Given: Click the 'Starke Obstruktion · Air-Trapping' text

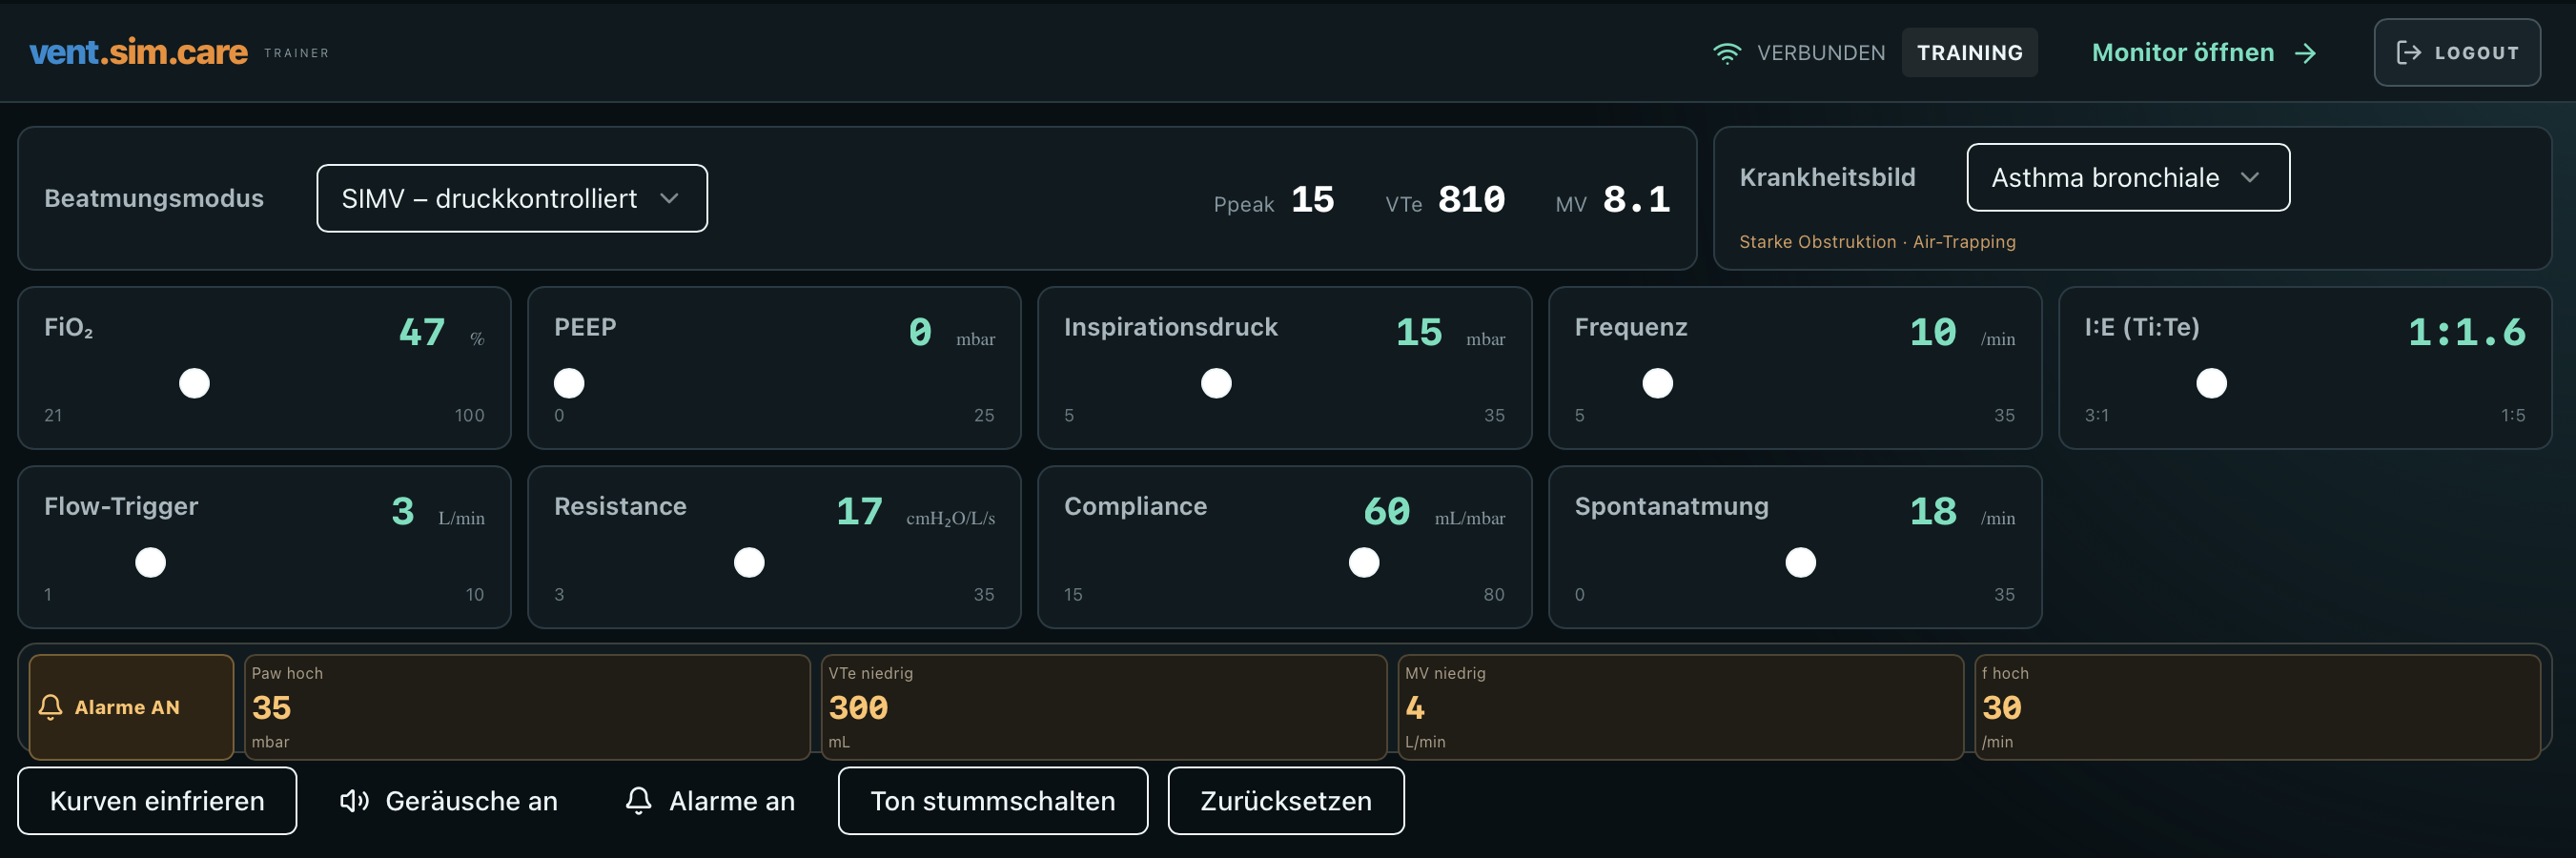Looking at the screenshot, I should (1877, 242).
